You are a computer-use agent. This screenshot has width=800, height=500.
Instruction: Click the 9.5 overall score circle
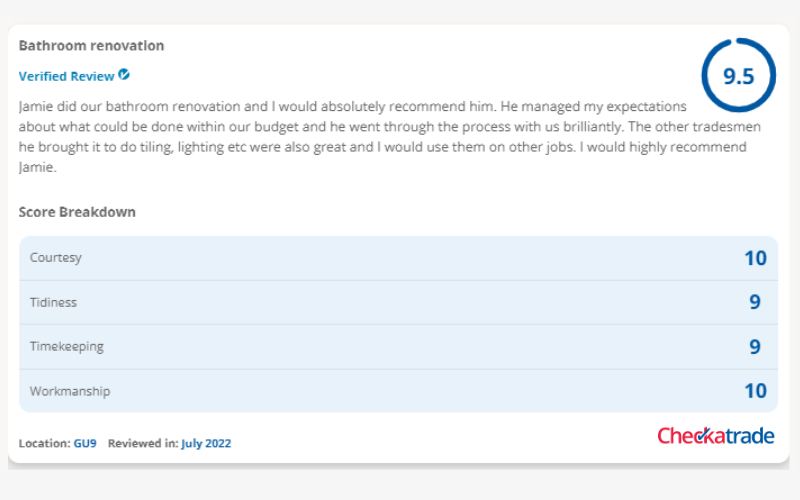(x=738, y=75)
